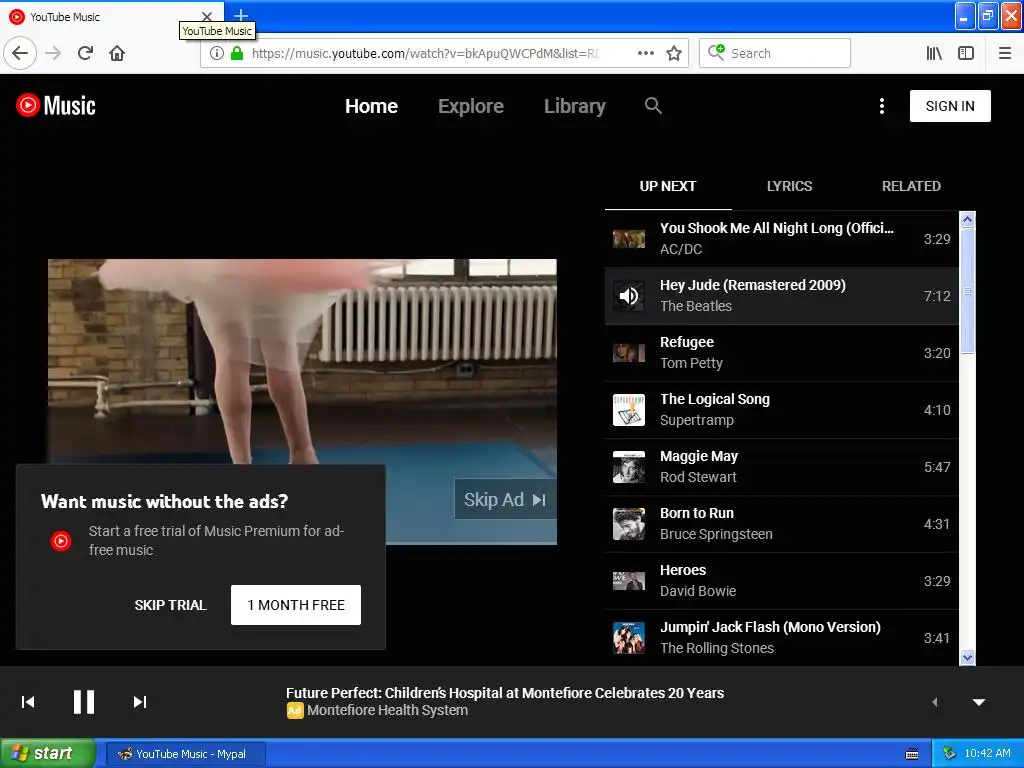Viewport: 1024px width, 768px height.
Task: Focus the browser address bar URL
Action: [x=425, y=53]
